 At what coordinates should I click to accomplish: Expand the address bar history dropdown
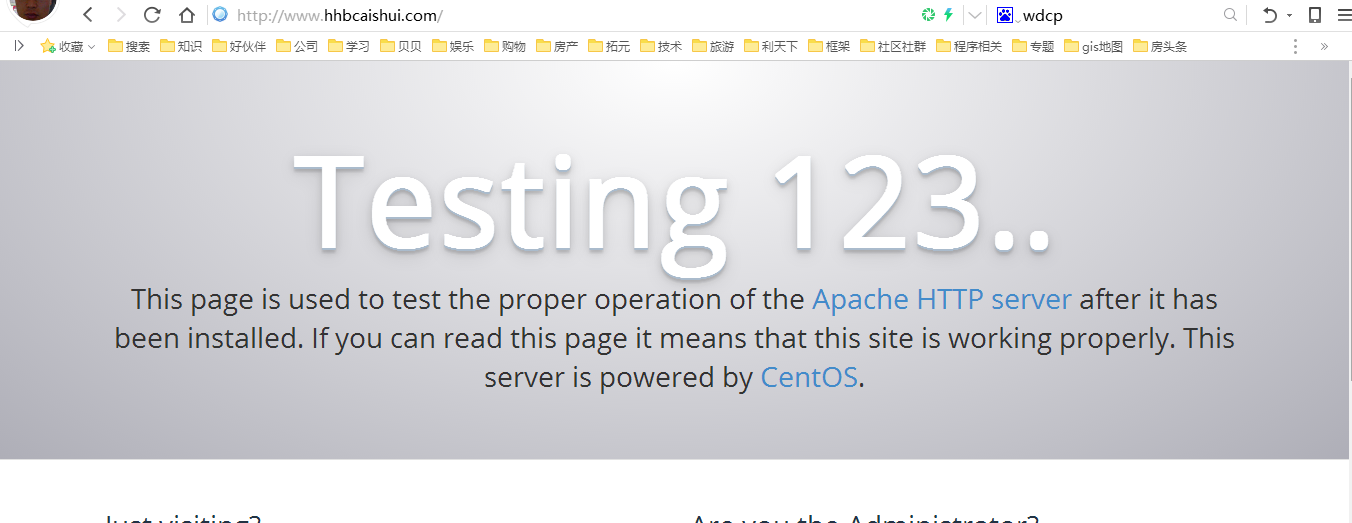(x=973, y=15)
